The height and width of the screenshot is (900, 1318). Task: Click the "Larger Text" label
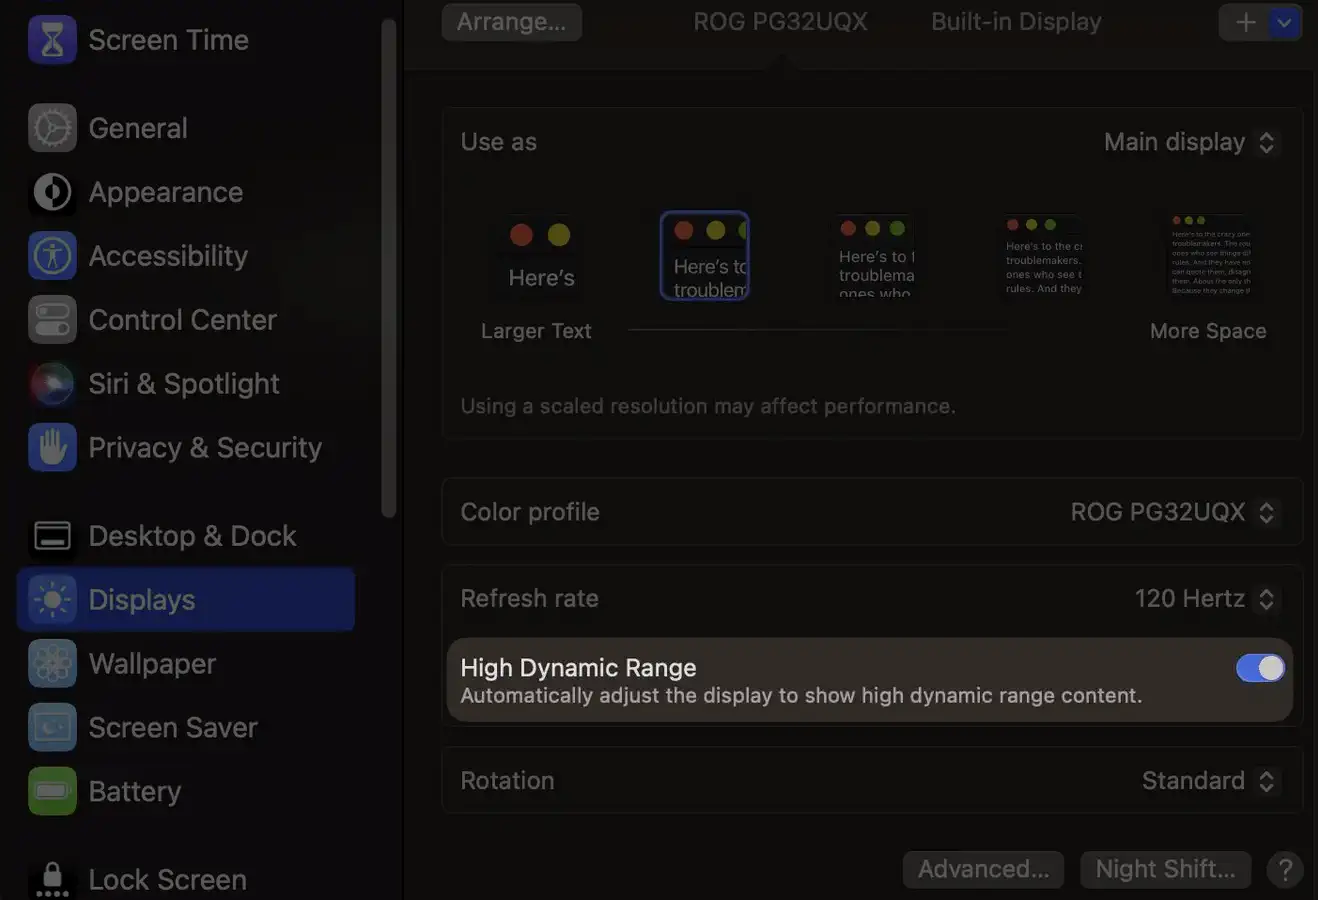[x=536, y=331]
